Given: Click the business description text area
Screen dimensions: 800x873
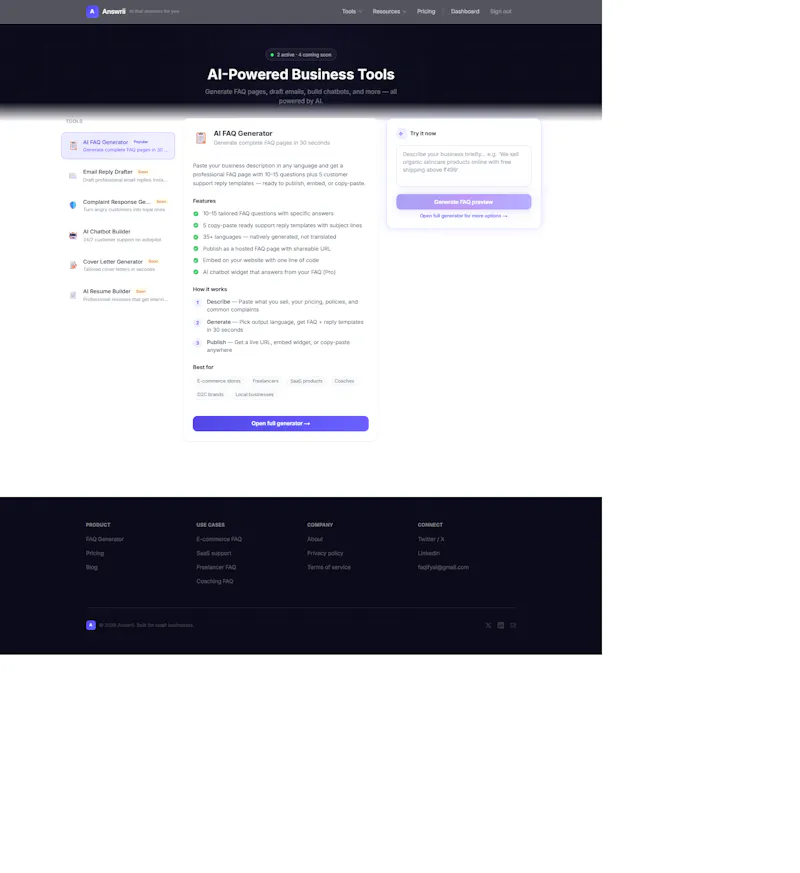Looking at the screenshot, I should pos(464,166).
